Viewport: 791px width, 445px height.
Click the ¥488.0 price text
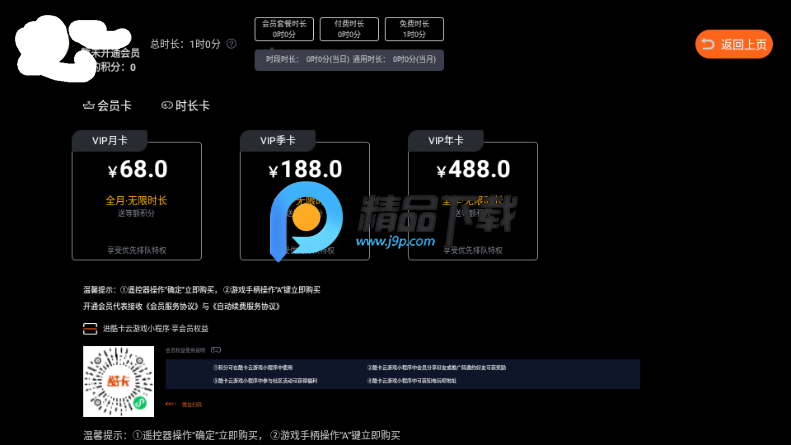(473, 169)
